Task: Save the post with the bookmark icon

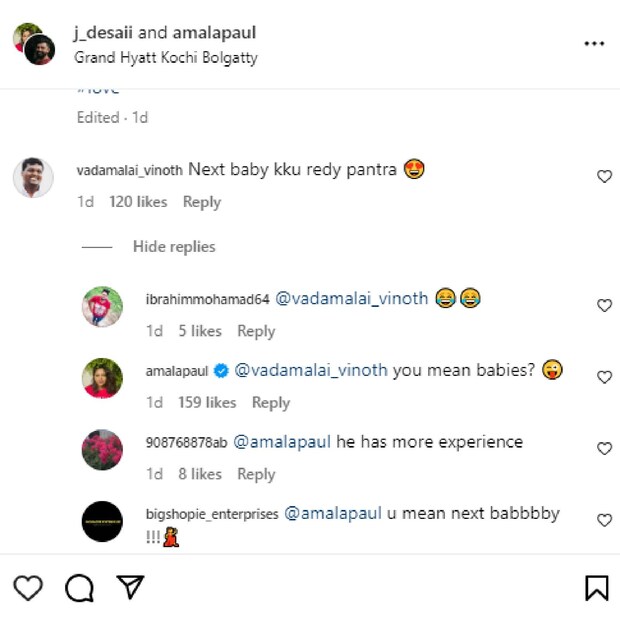Action: click(x=596, y=588)
